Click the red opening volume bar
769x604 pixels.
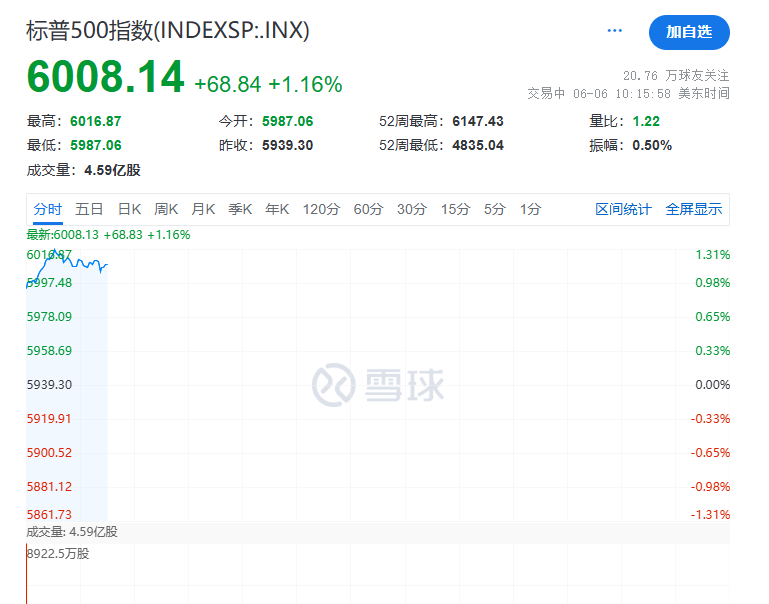tap(26, 574)
